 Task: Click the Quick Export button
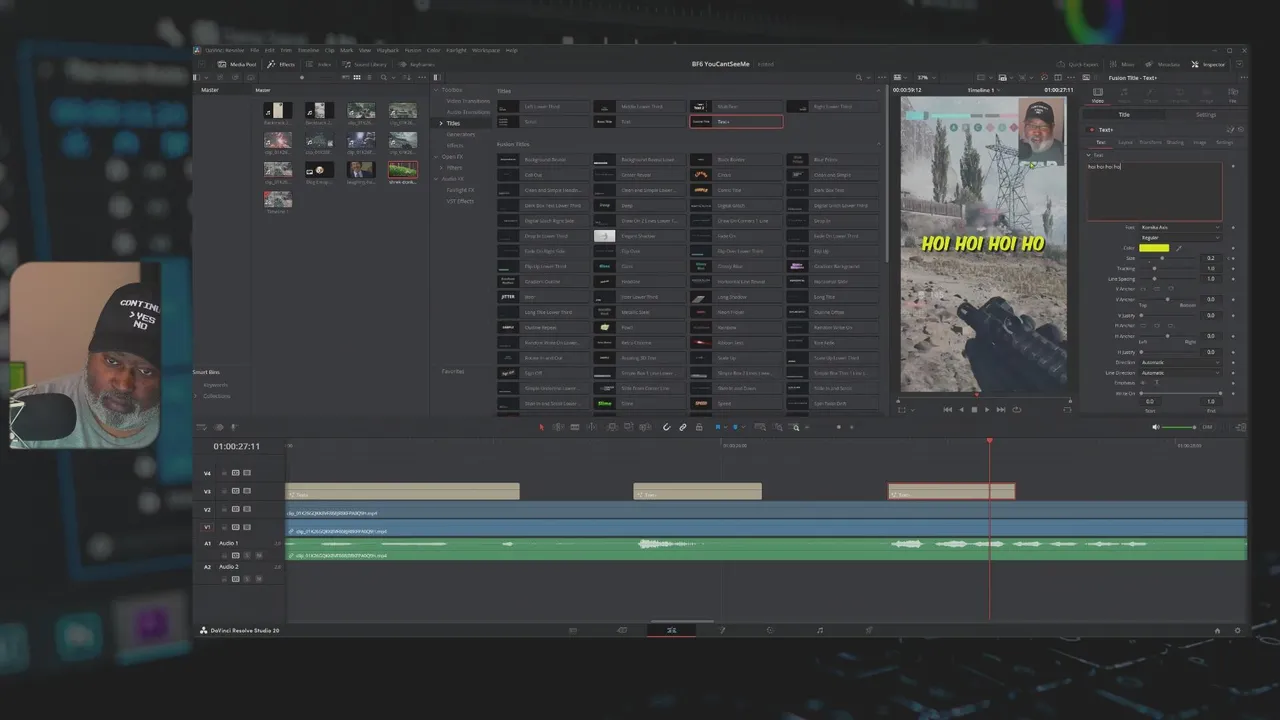pyautogui.click(x=1078, y=64)
